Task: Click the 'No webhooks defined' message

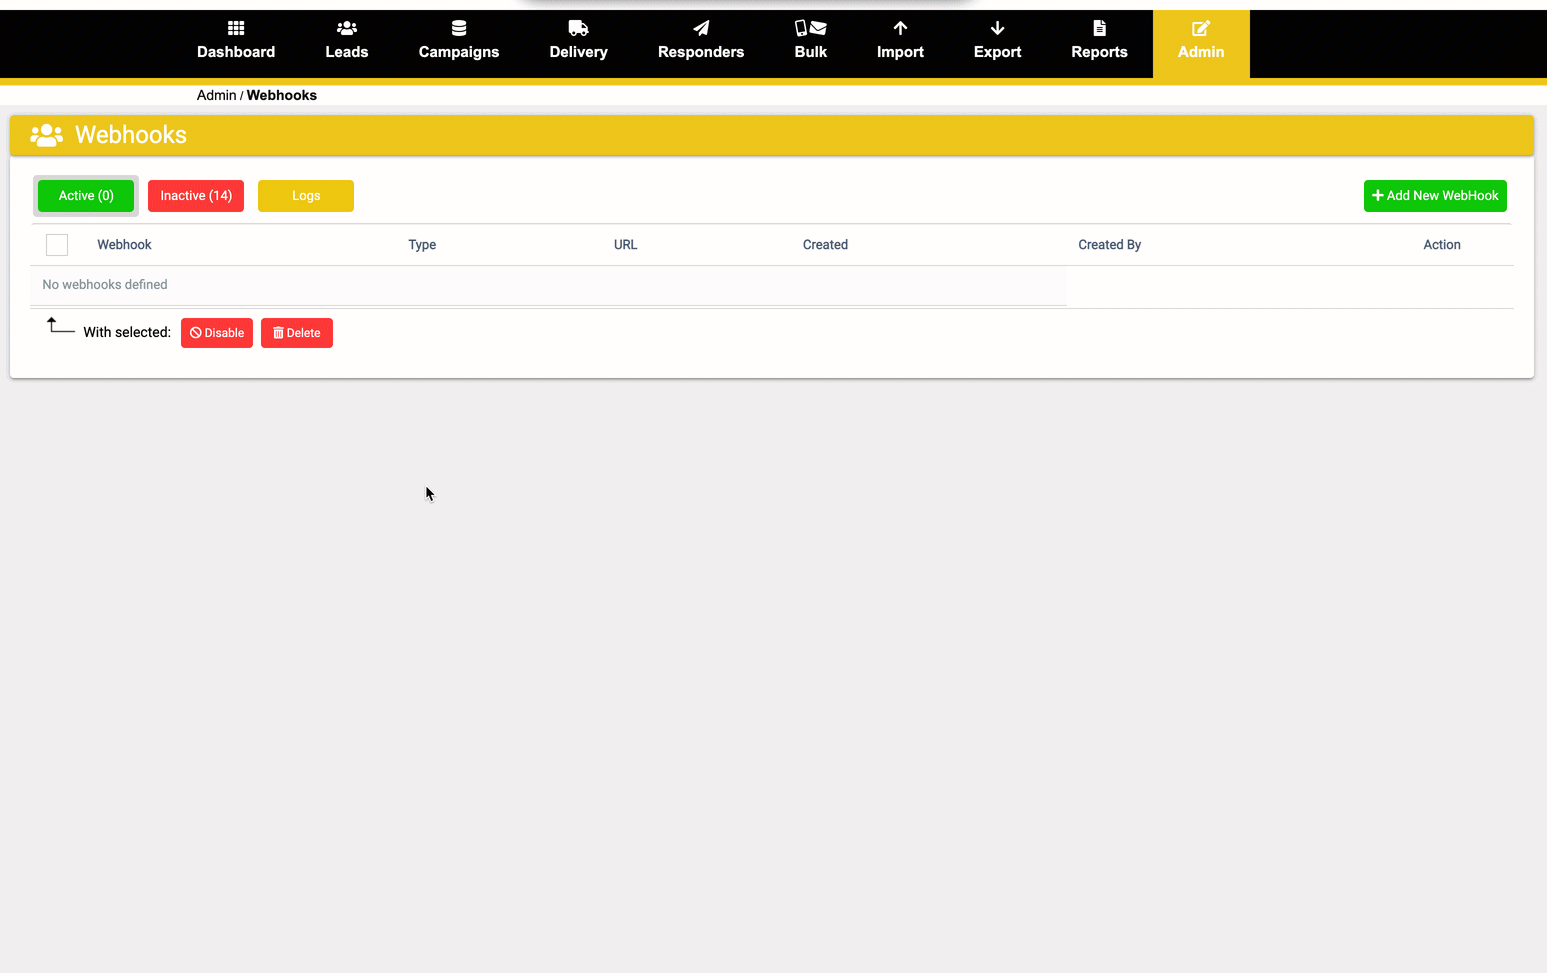Action: (105, 285)
